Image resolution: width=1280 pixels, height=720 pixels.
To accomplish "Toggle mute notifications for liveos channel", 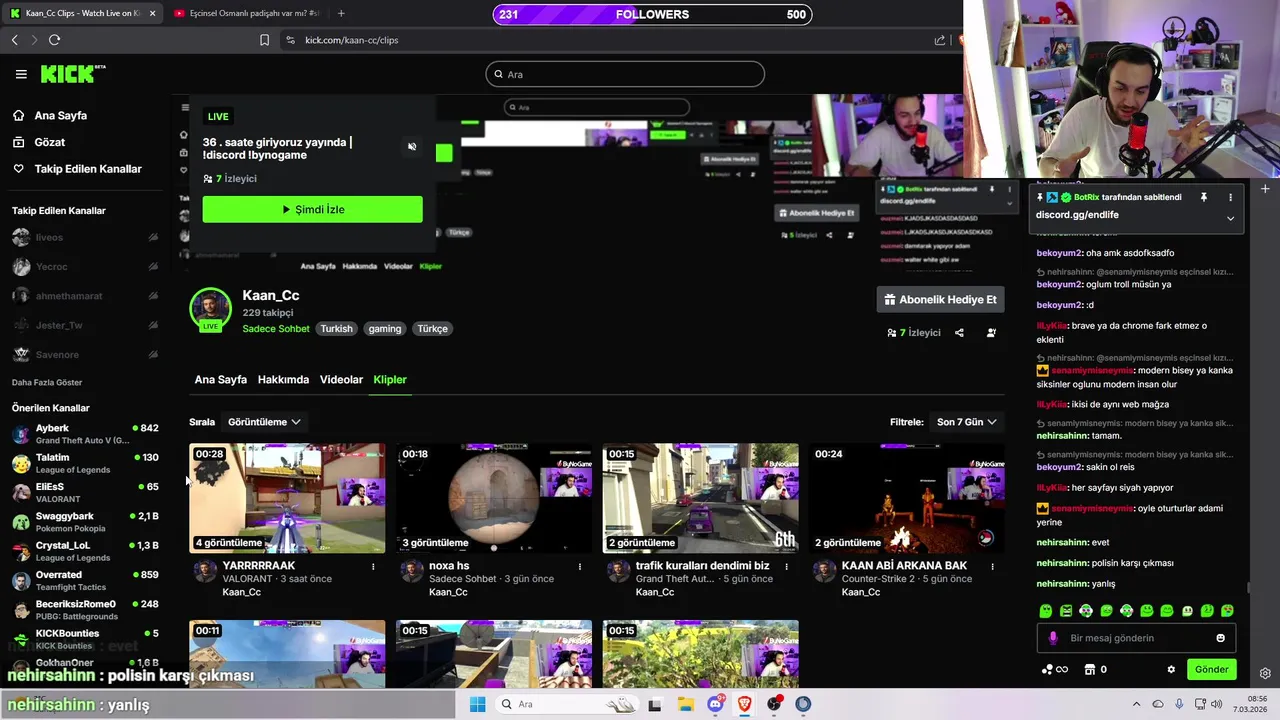I will click(153, 238).
